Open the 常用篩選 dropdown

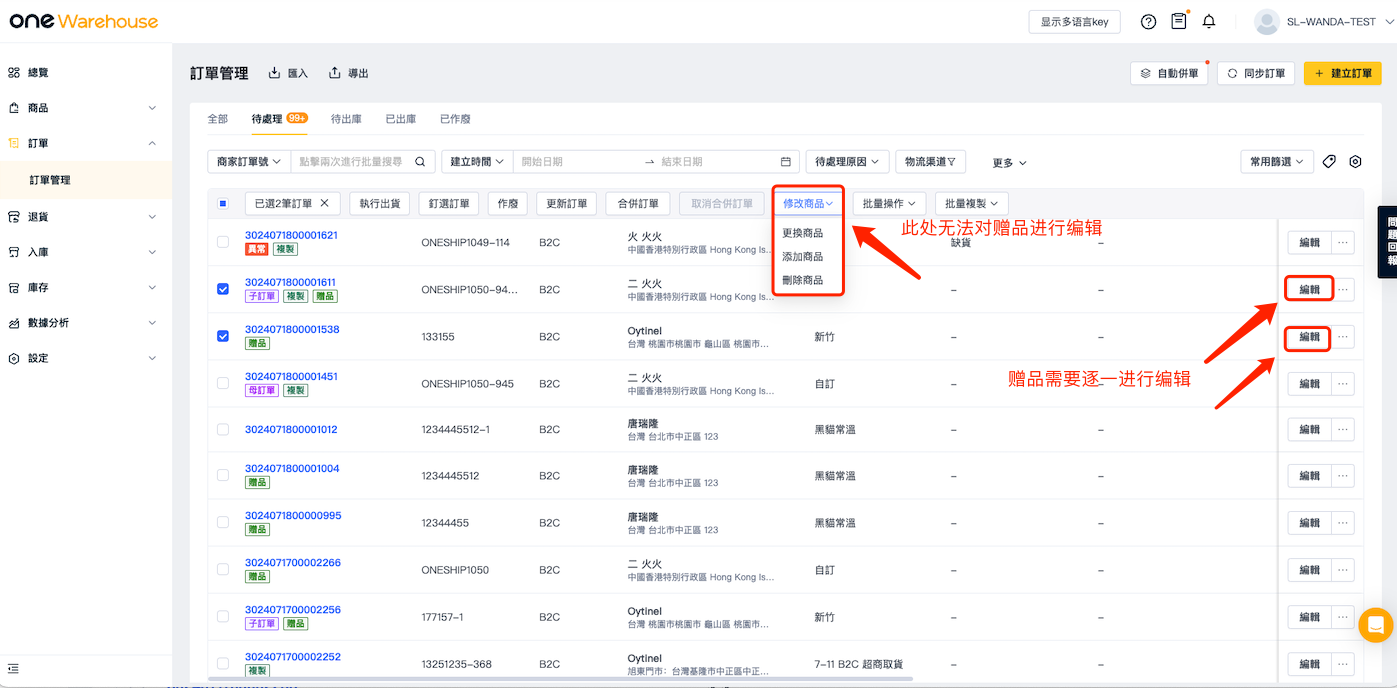(x=1276, y=162)
